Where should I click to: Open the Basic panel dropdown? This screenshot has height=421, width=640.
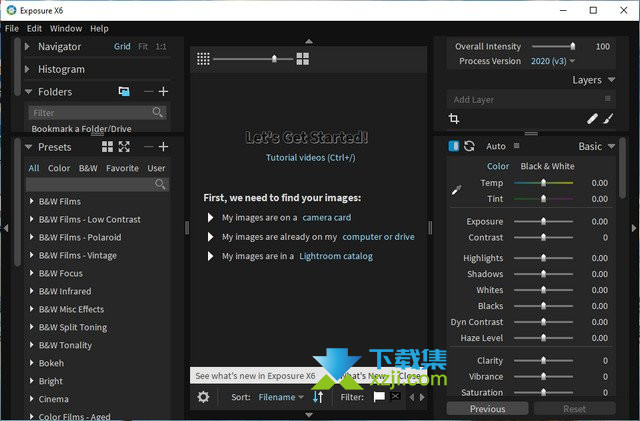(x=611, y=146)
